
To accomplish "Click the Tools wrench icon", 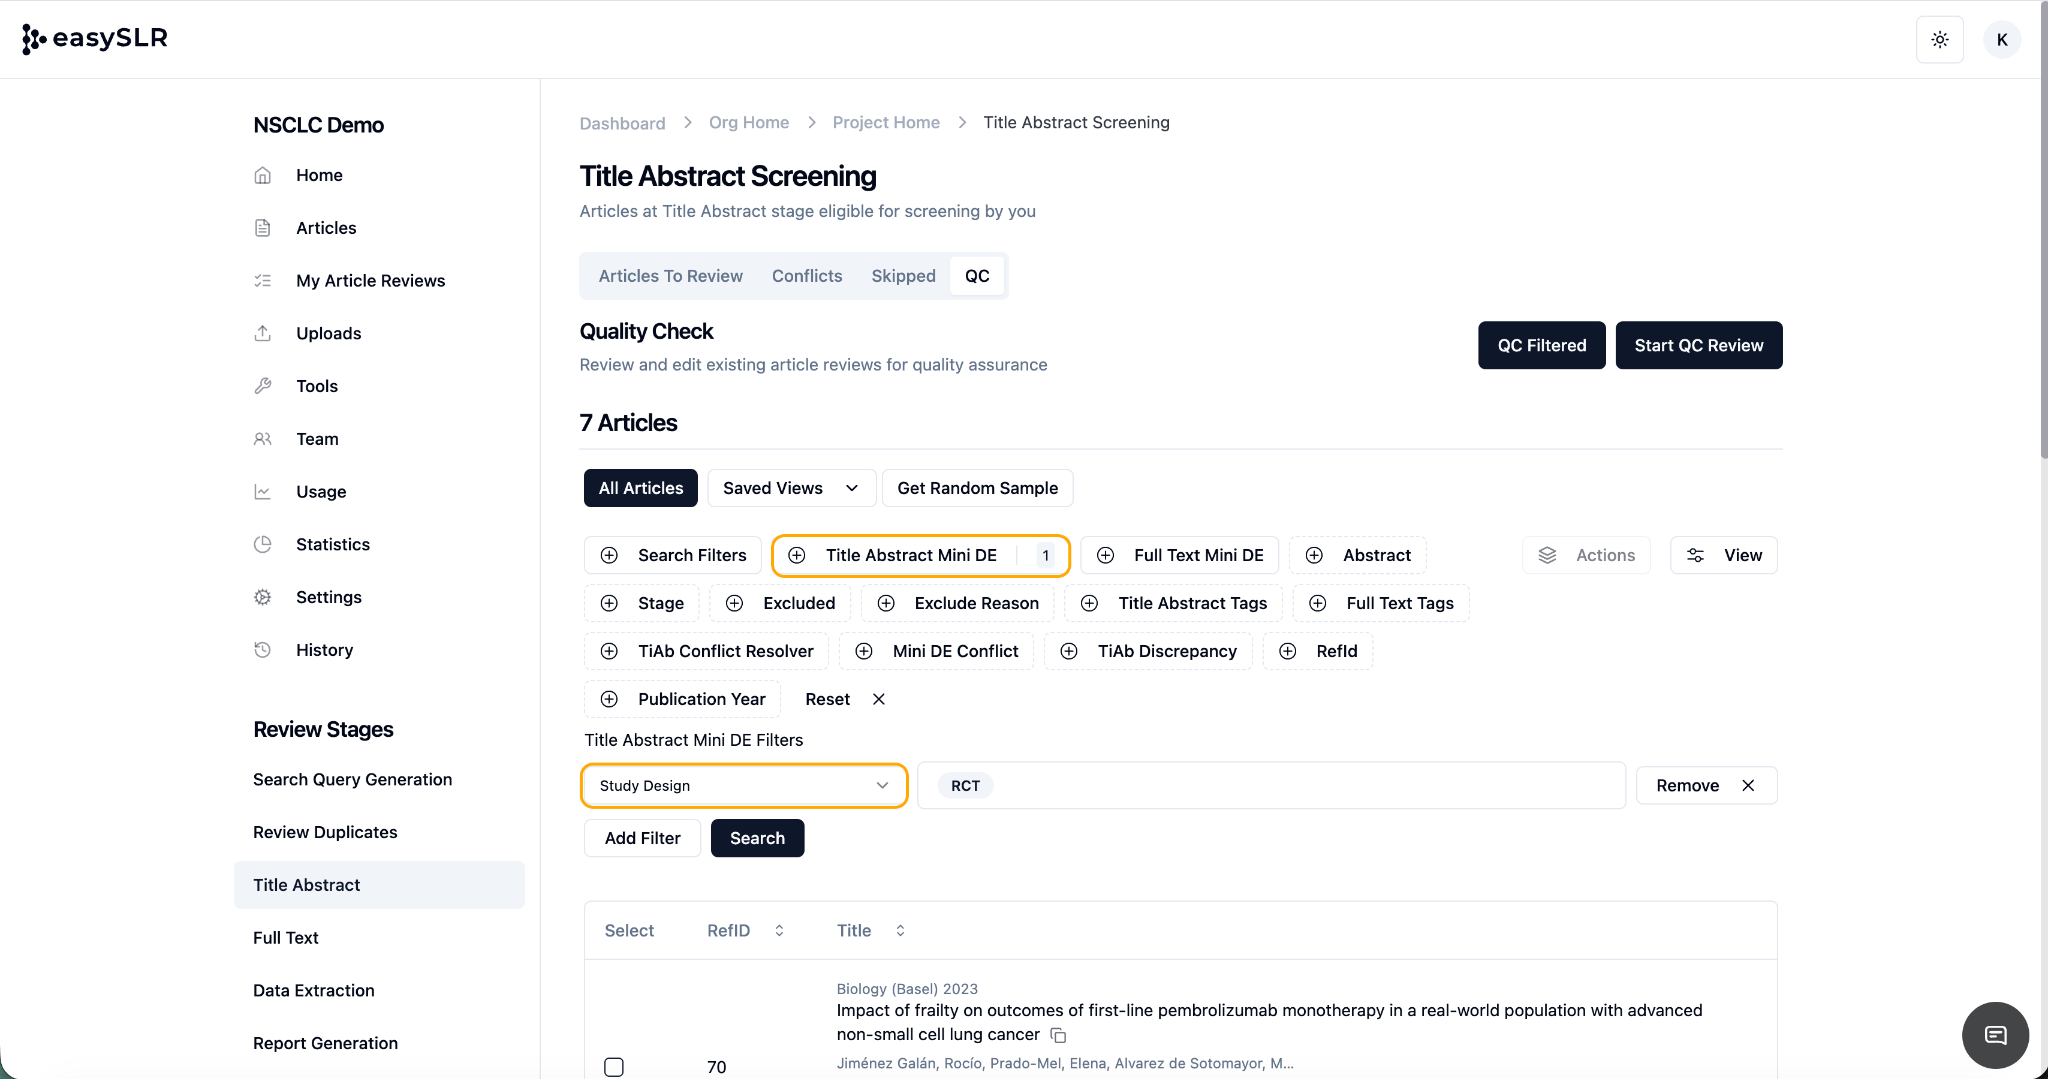I will [x=263, y=386].
